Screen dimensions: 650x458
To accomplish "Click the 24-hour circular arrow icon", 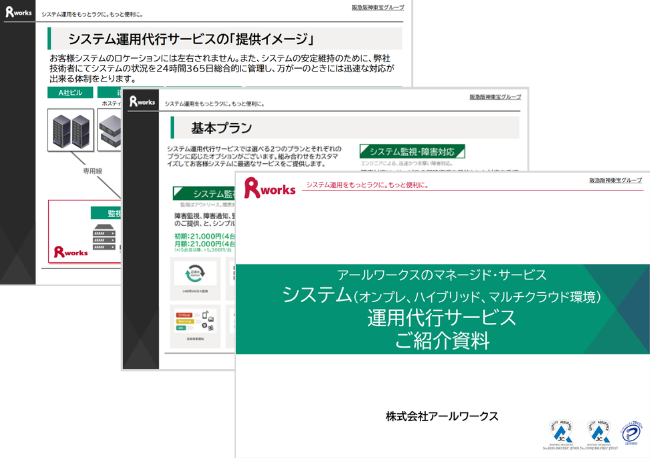I will [x=195, y=273].
